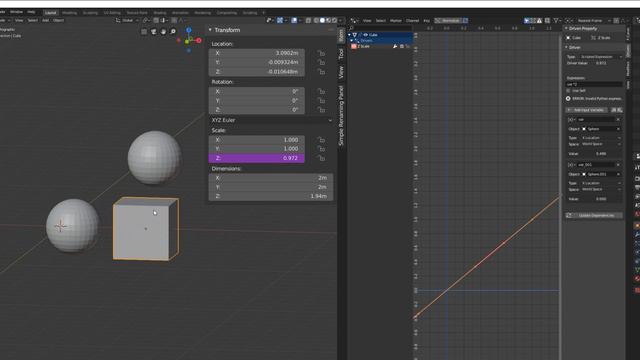Lock the X scale field
The height and width of the screenshot is (360, 640).
[321, 140]
